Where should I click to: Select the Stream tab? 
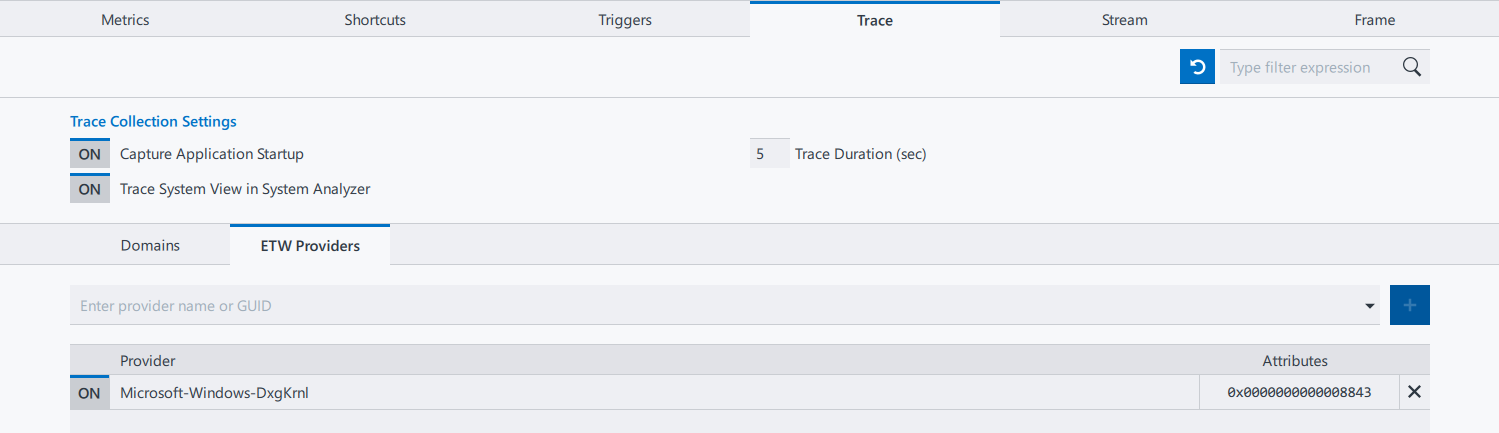coord(1124,20)
